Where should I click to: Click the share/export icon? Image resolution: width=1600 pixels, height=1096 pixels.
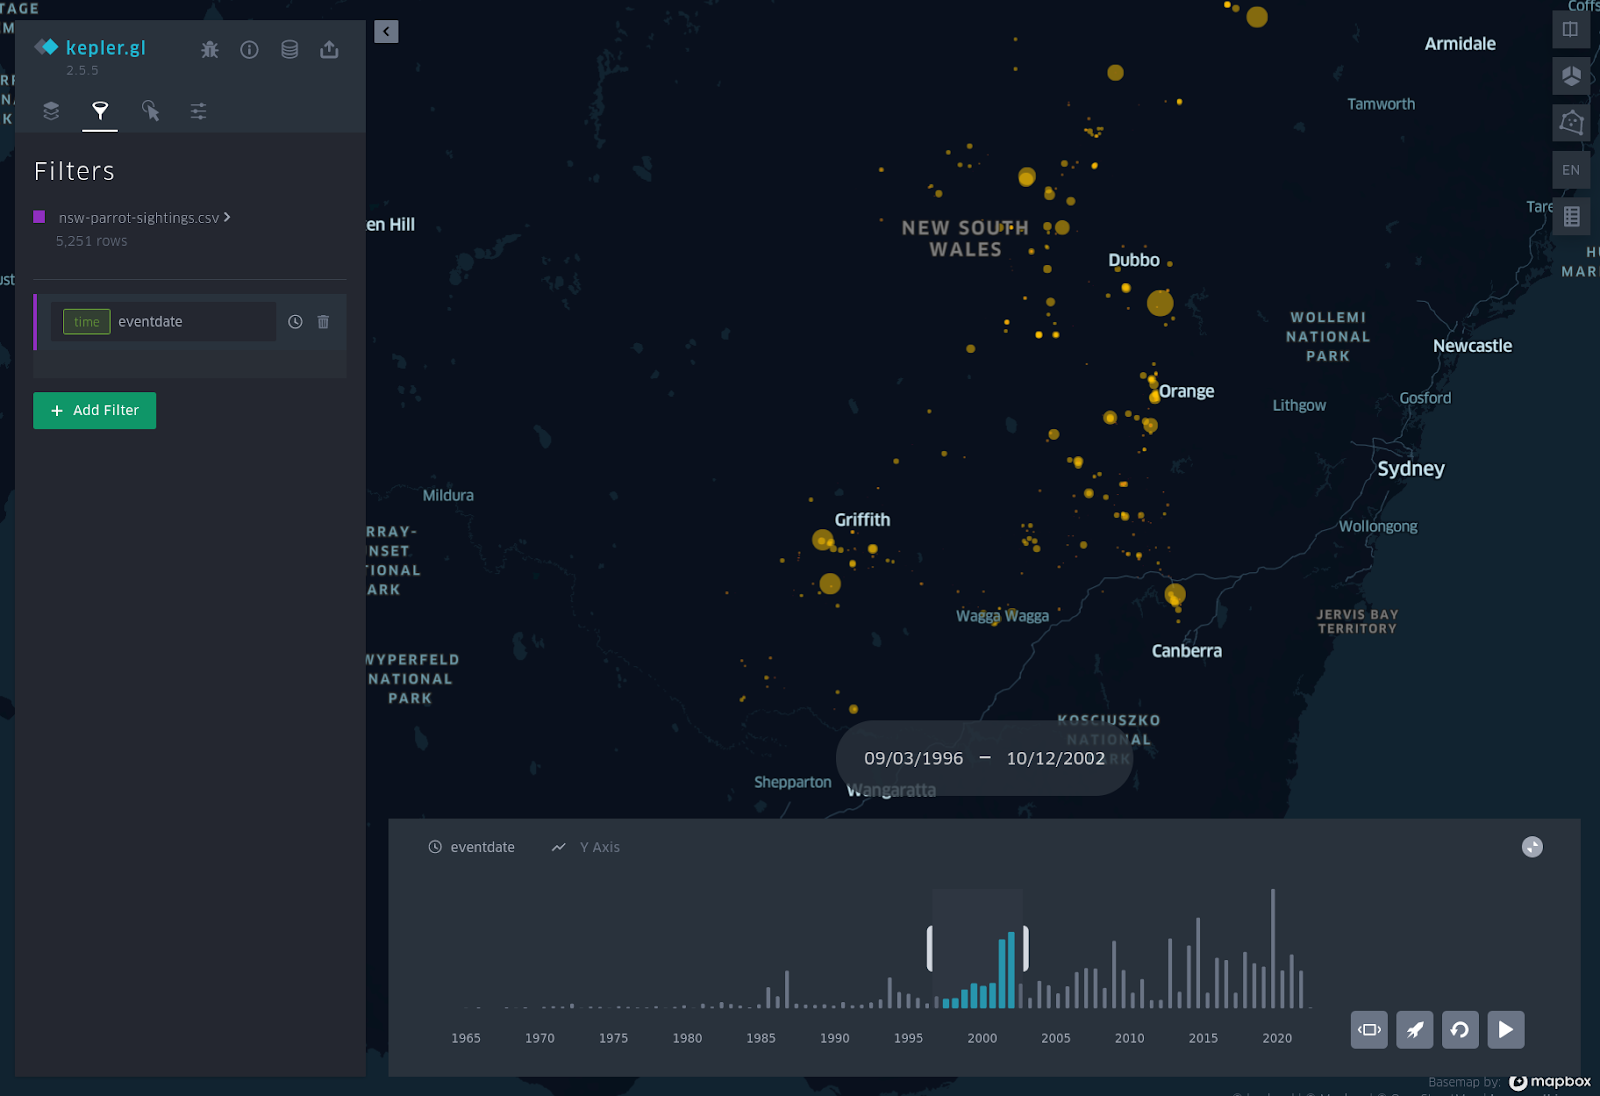329,49
